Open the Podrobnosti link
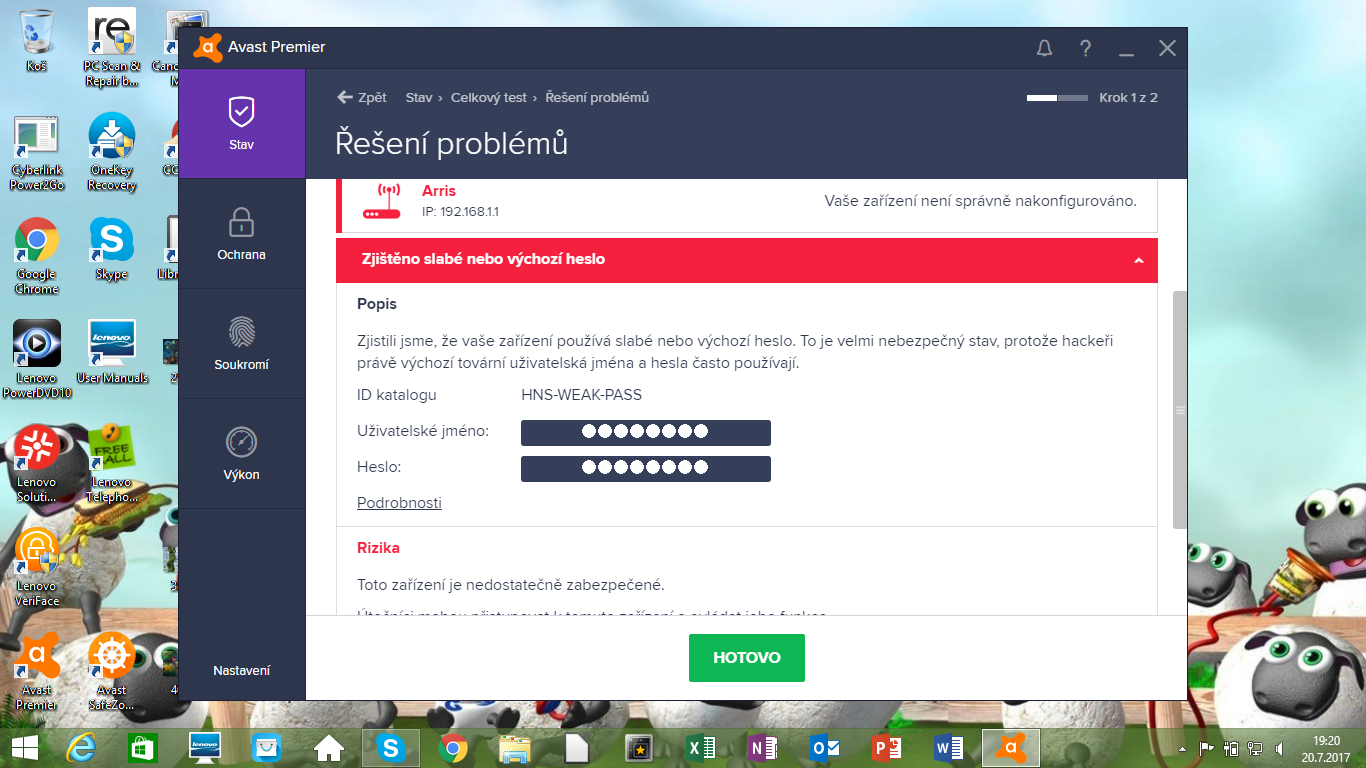The width and height of the screenshot is (1366, 768). pyautogui.click(x=399, y=503)
